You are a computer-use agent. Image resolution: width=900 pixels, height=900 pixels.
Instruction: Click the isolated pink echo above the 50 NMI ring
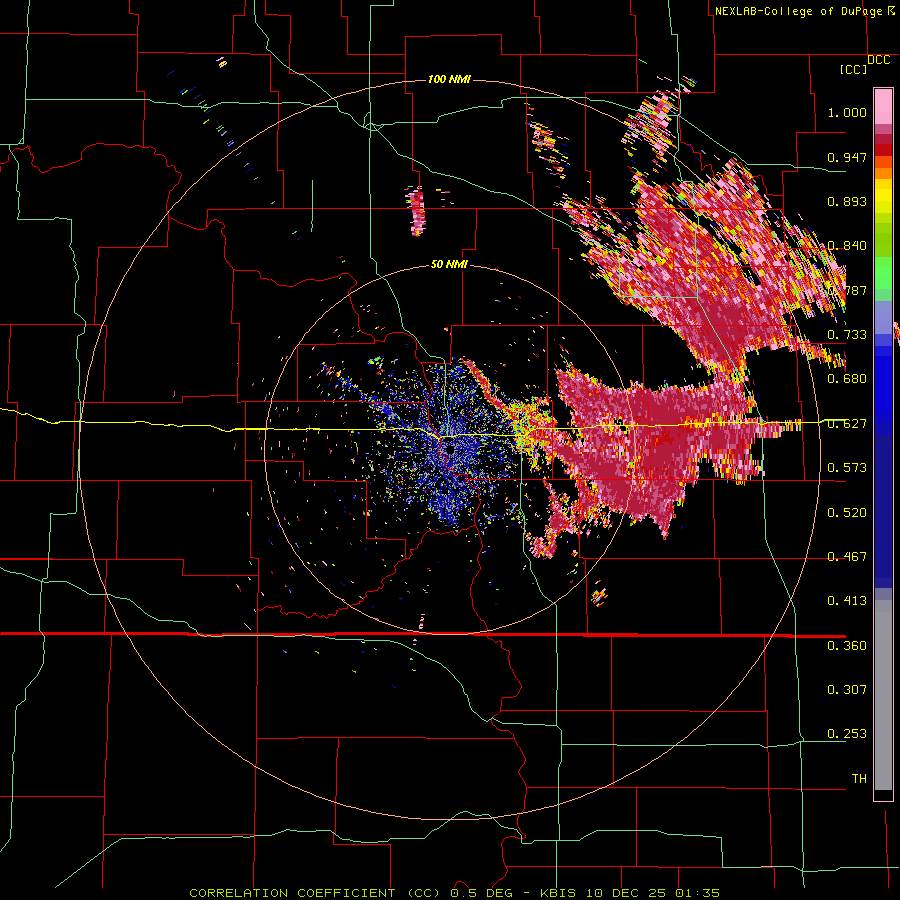tap(417, 210)
